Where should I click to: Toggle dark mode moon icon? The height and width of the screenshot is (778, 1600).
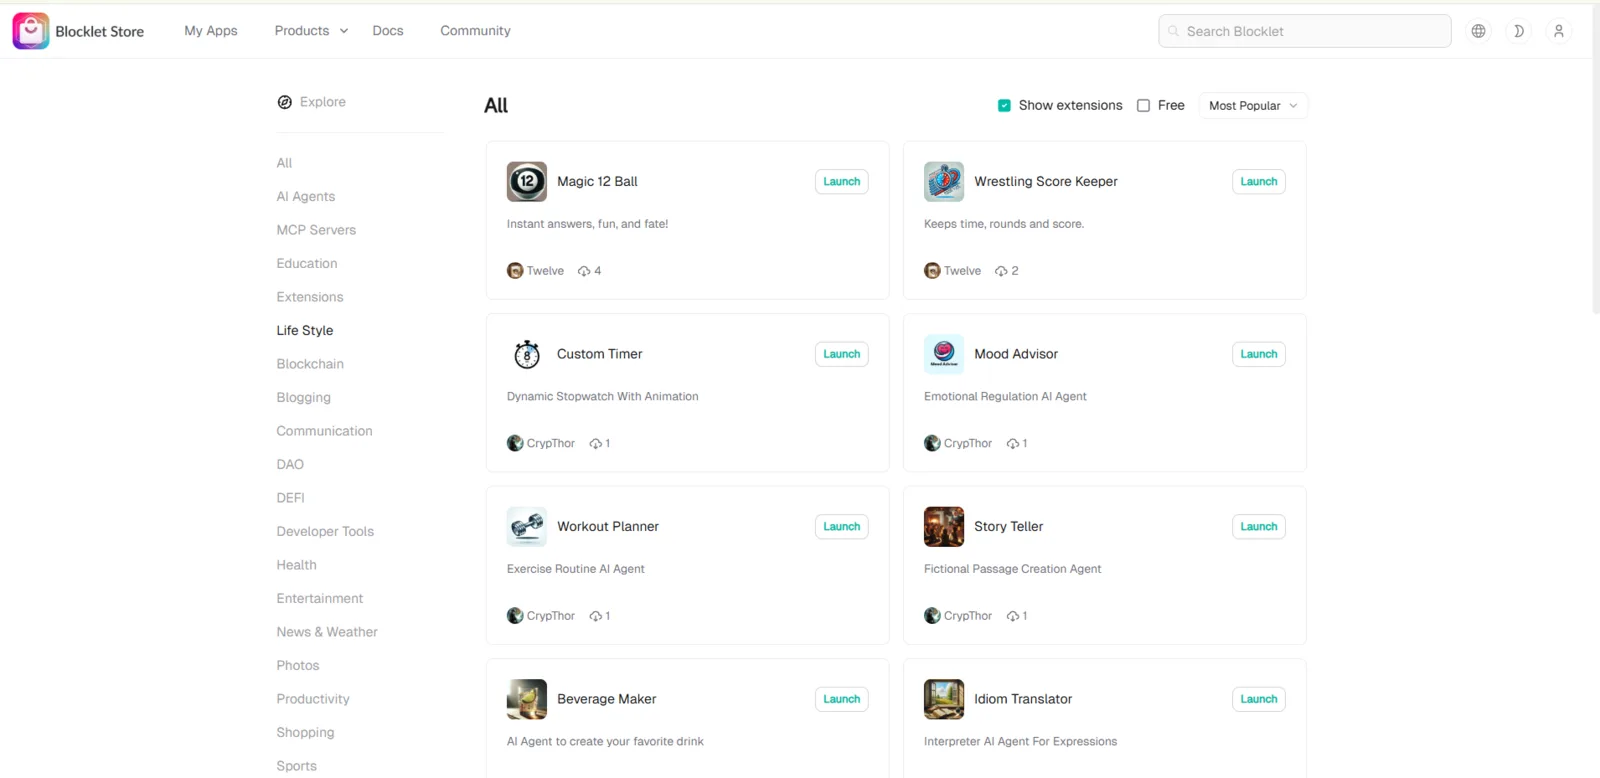point(1518,31)
